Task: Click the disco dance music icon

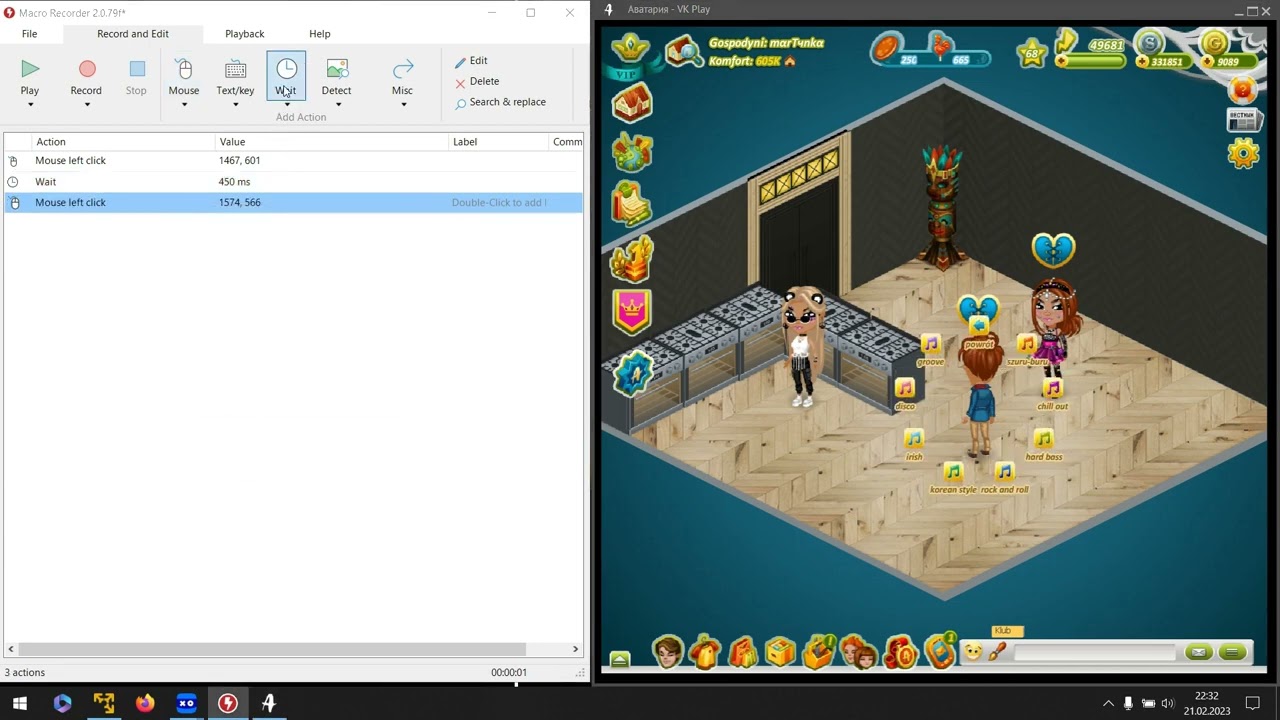Action: tap(905, 388)
